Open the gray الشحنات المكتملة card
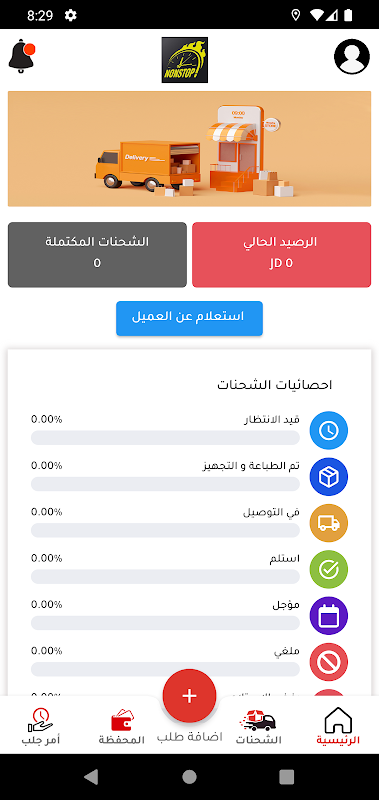 [x=97, y=255]
